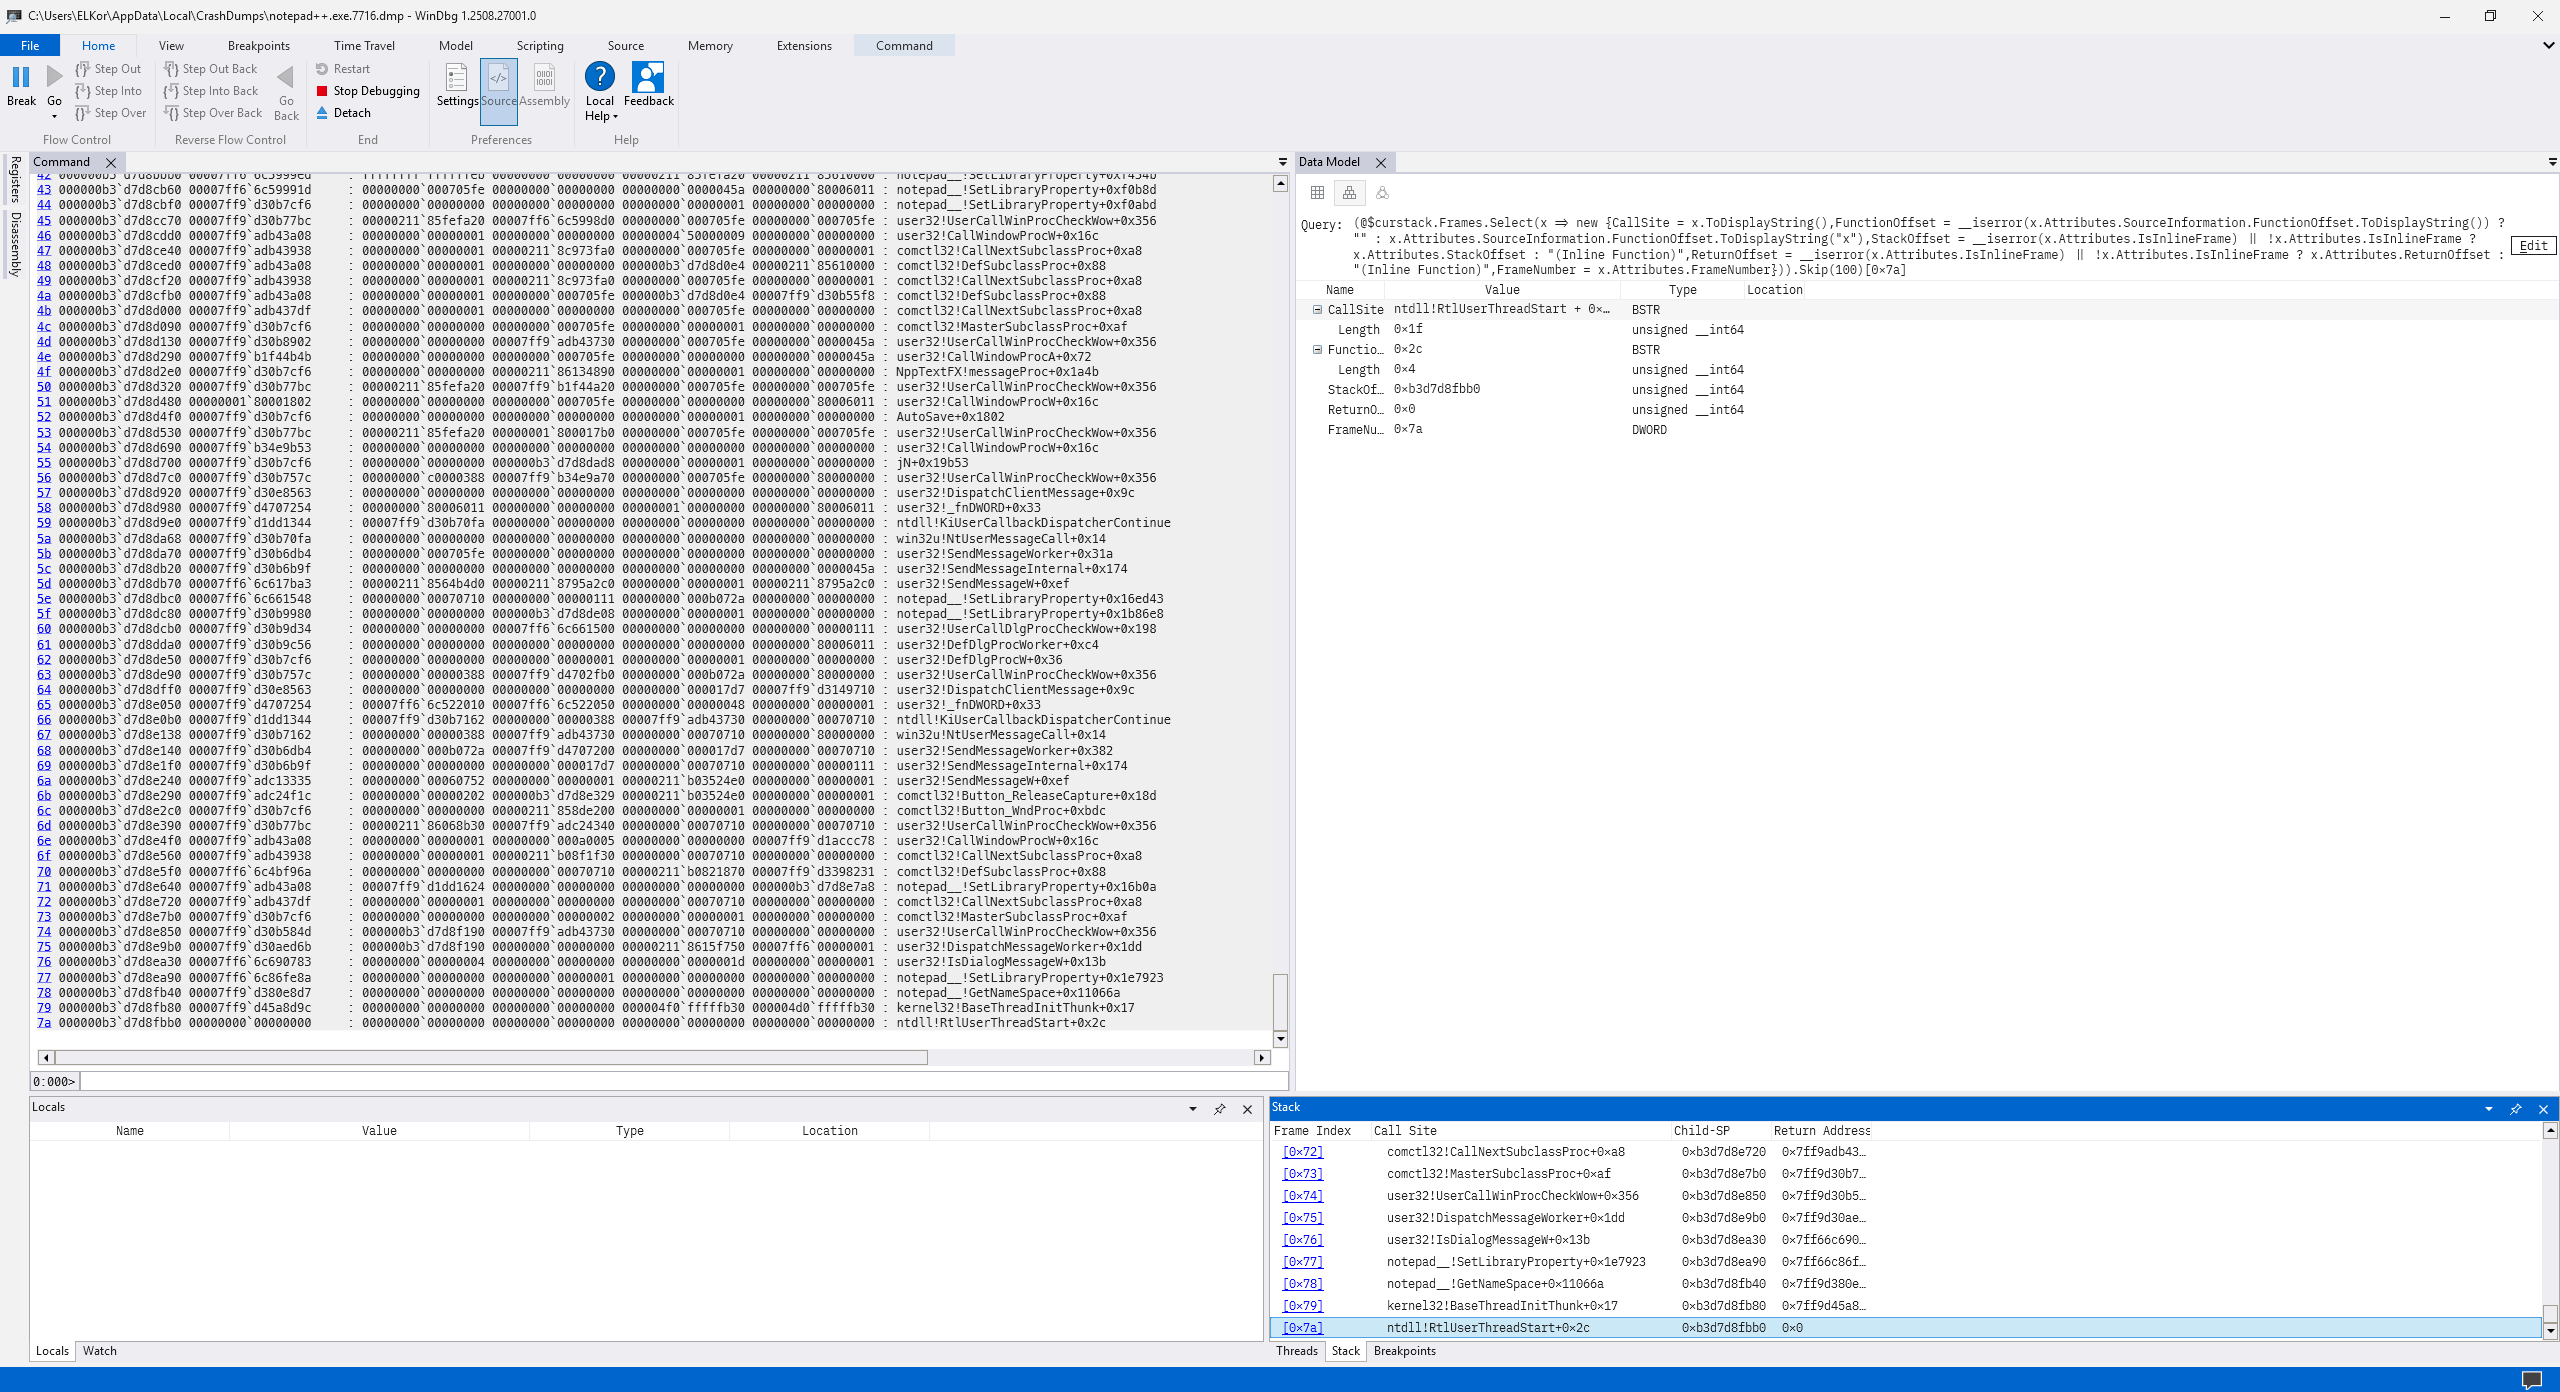Image resolution: width=2560 pixels, height=1392 pixels.
Task: Click the 0:000> command input field
Action: 680,1082
